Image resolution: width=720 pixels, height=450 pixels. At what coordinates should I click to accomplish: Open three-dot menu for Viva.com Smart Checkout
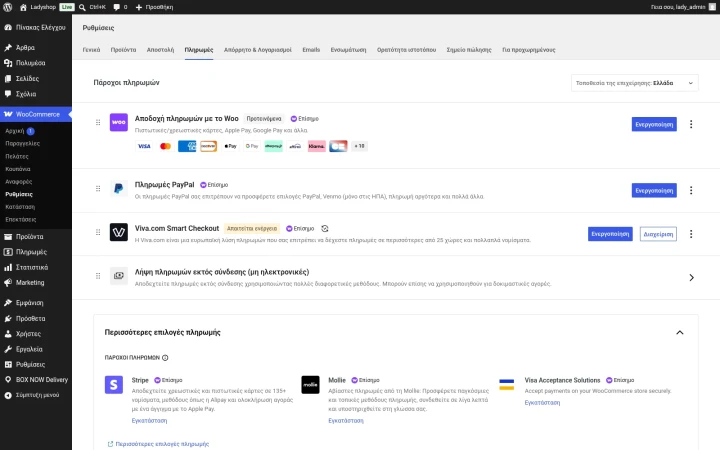click(691, 234)
